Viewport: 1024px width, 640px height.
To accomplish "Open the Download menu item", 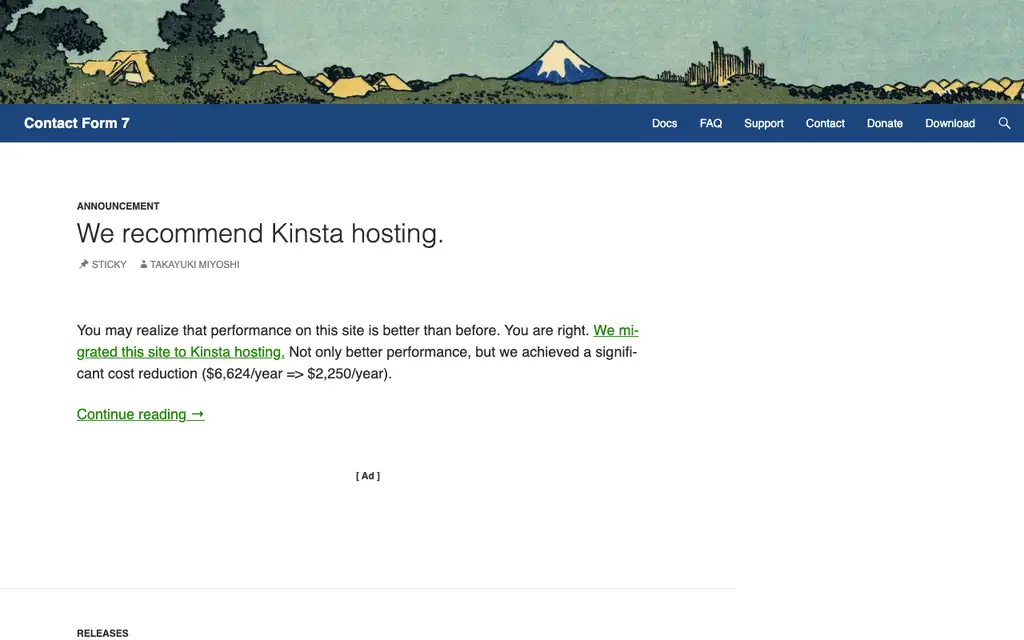I will point(950,123).
